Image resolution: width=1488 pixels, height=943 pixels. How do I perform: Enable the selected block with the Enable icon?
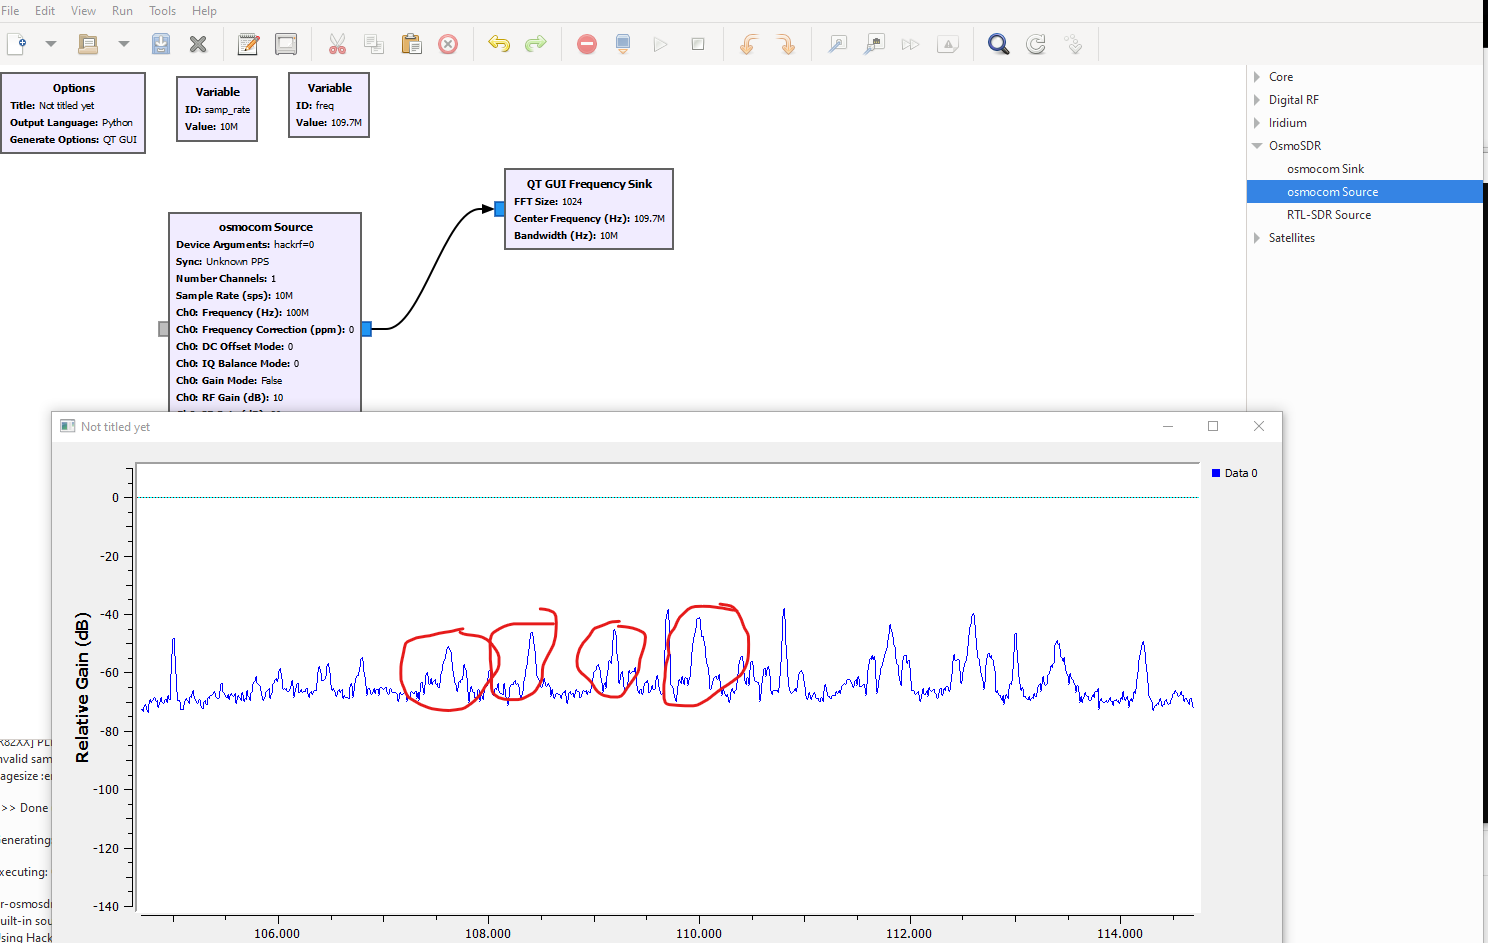tap(837, 44)
